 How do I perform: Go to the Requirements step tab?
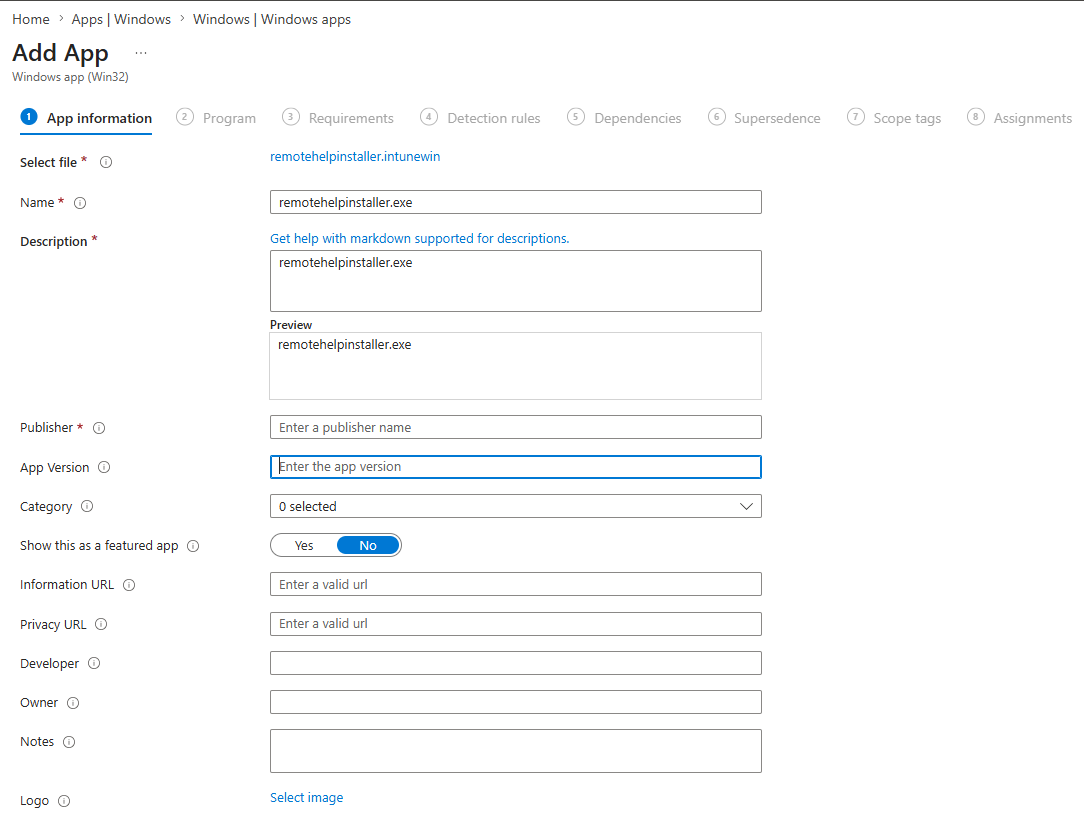[338, 118]
